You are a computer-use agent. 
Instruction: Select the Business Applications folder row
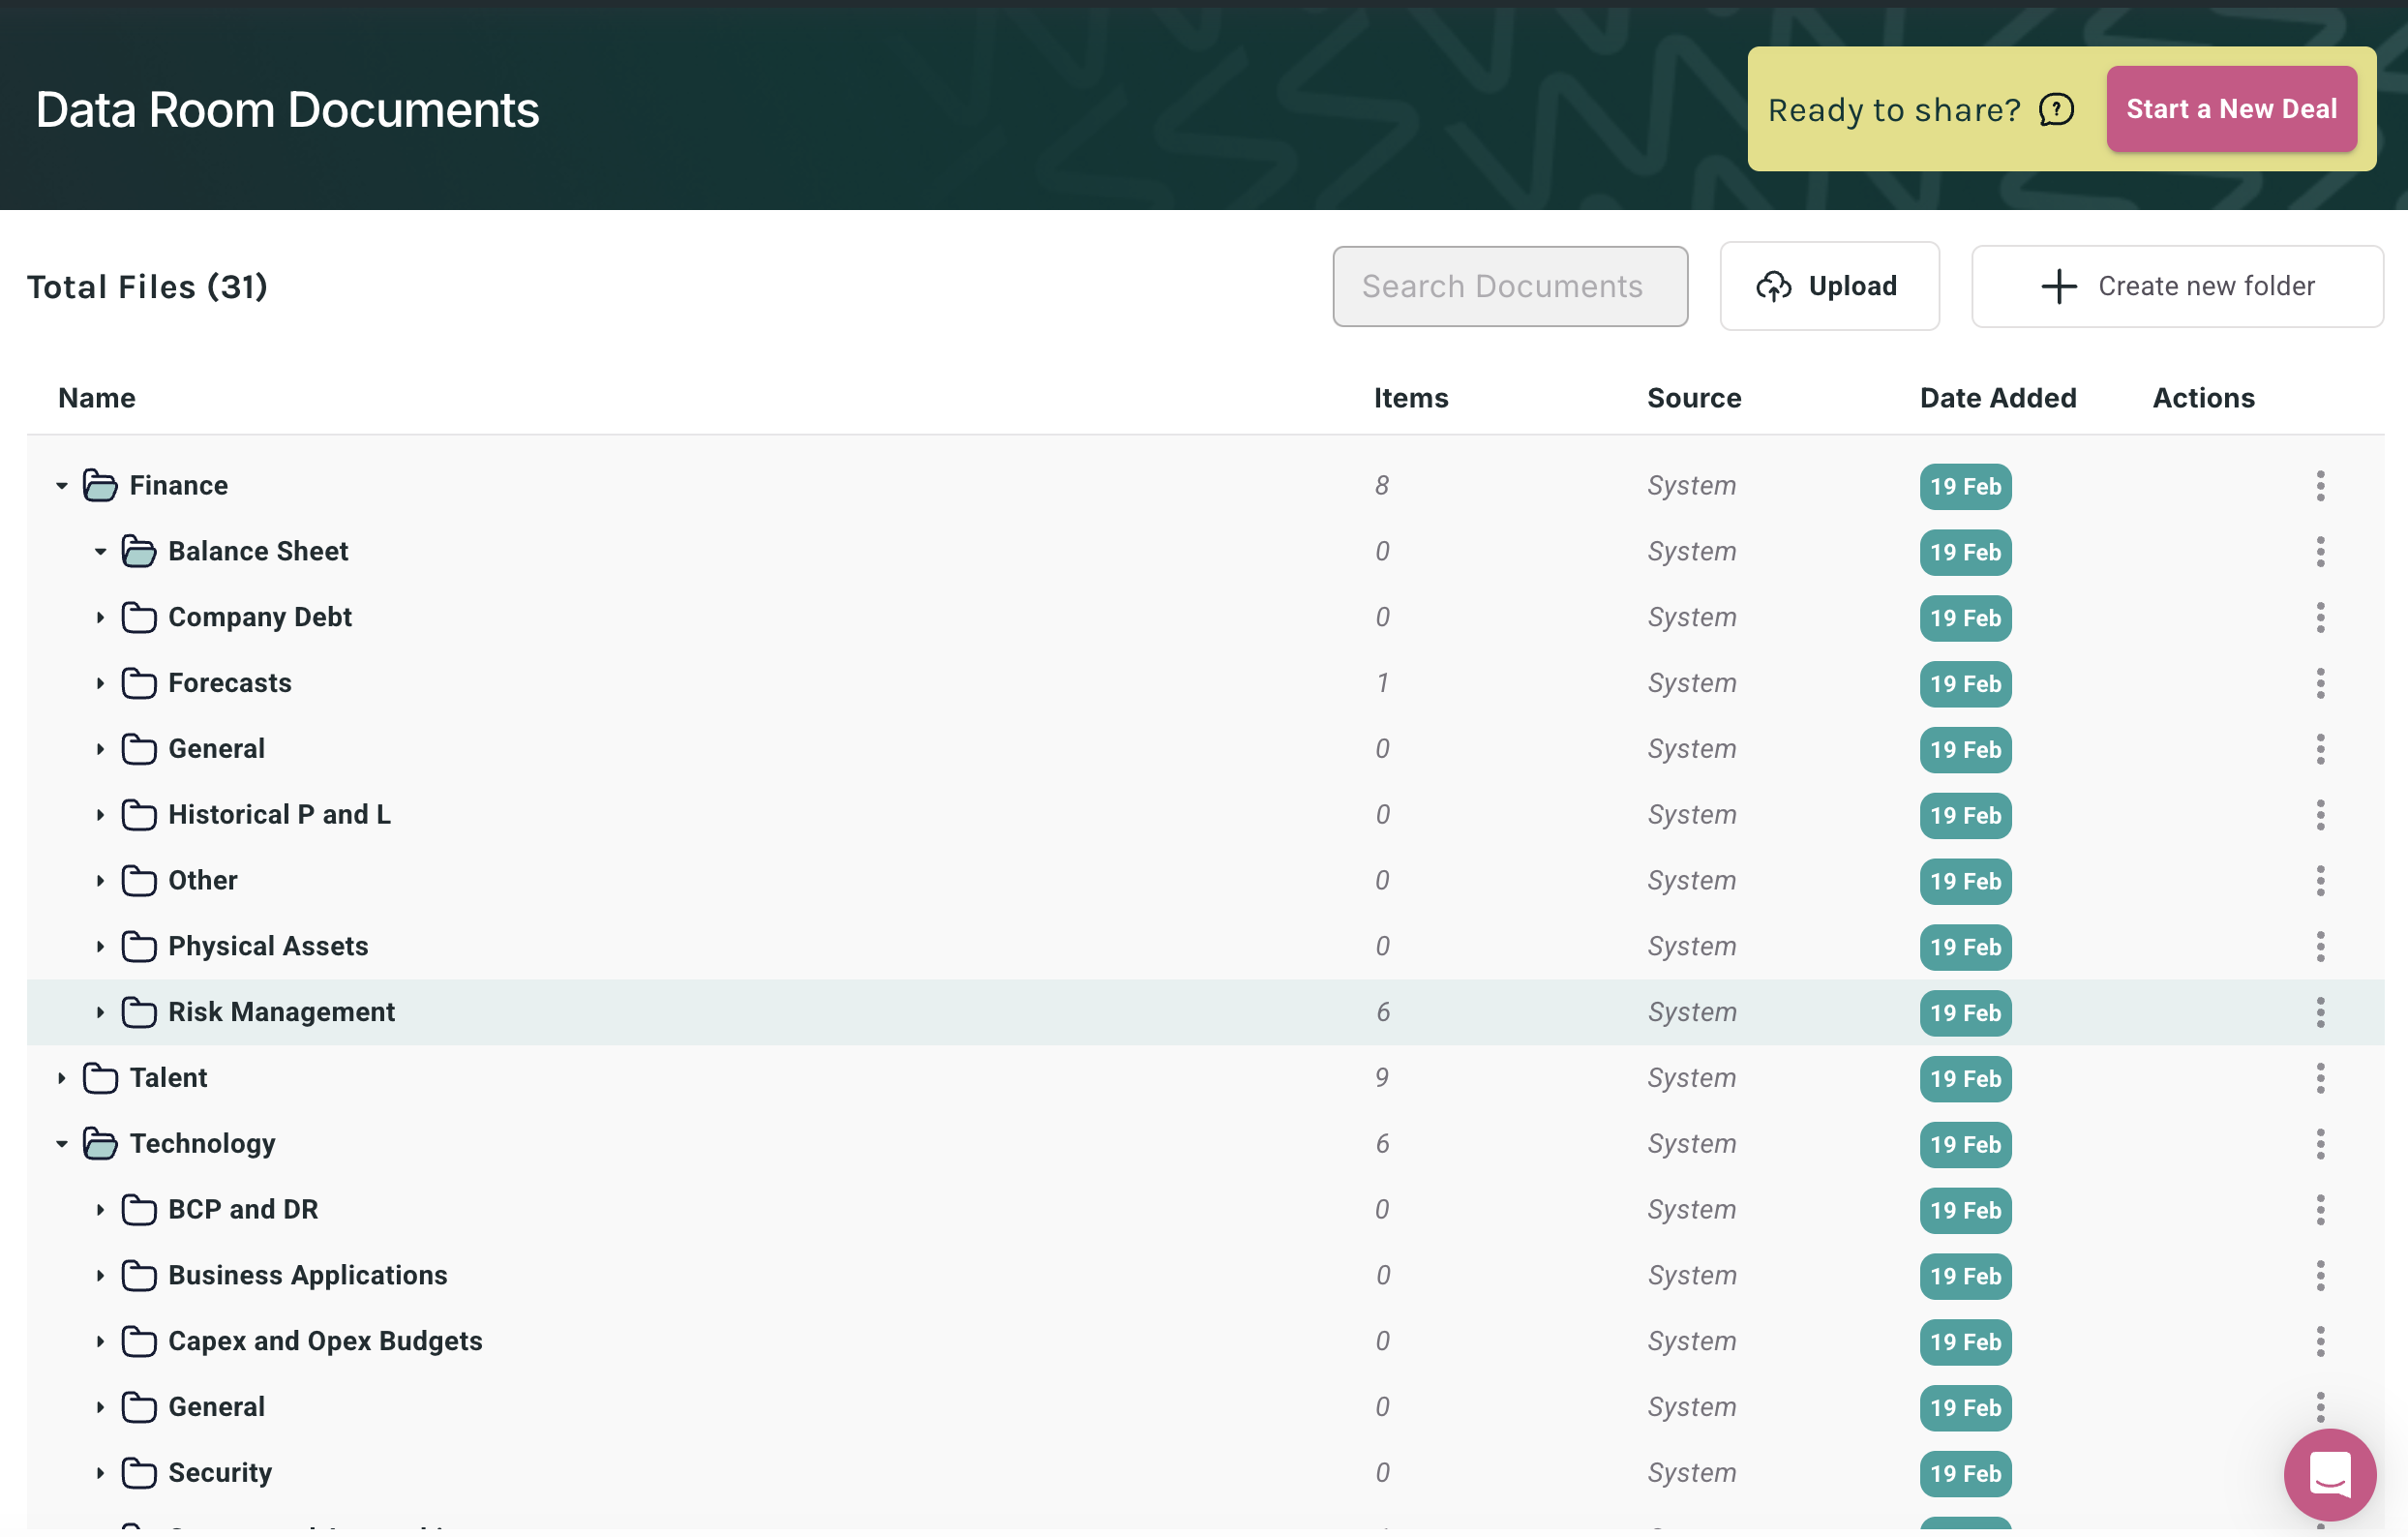tap(307, 1275)
